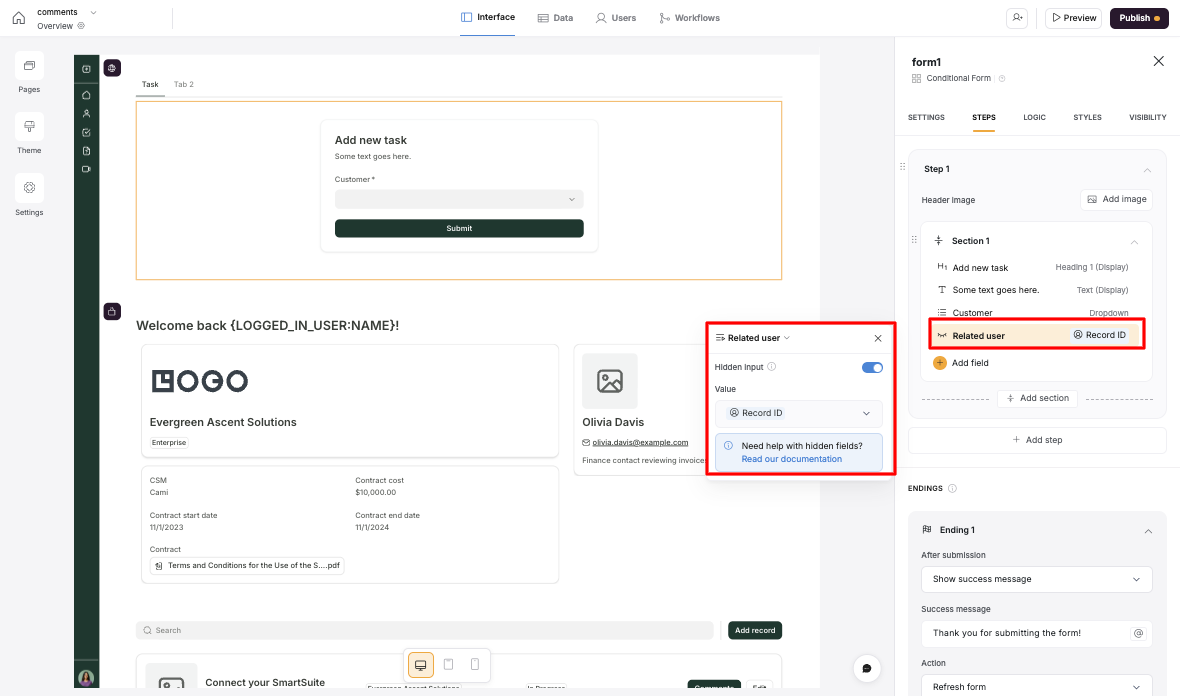The width and height of the screenshot is (1180, 696).
Task: Select the desktop preview device icon
Action: [x=420, y=665]
